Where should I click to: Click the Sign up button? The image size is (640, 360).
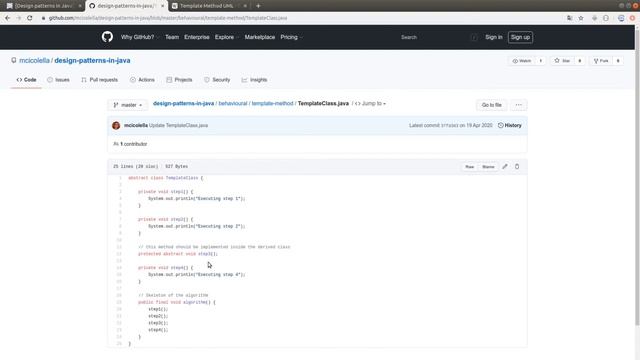tap(520, 37)
